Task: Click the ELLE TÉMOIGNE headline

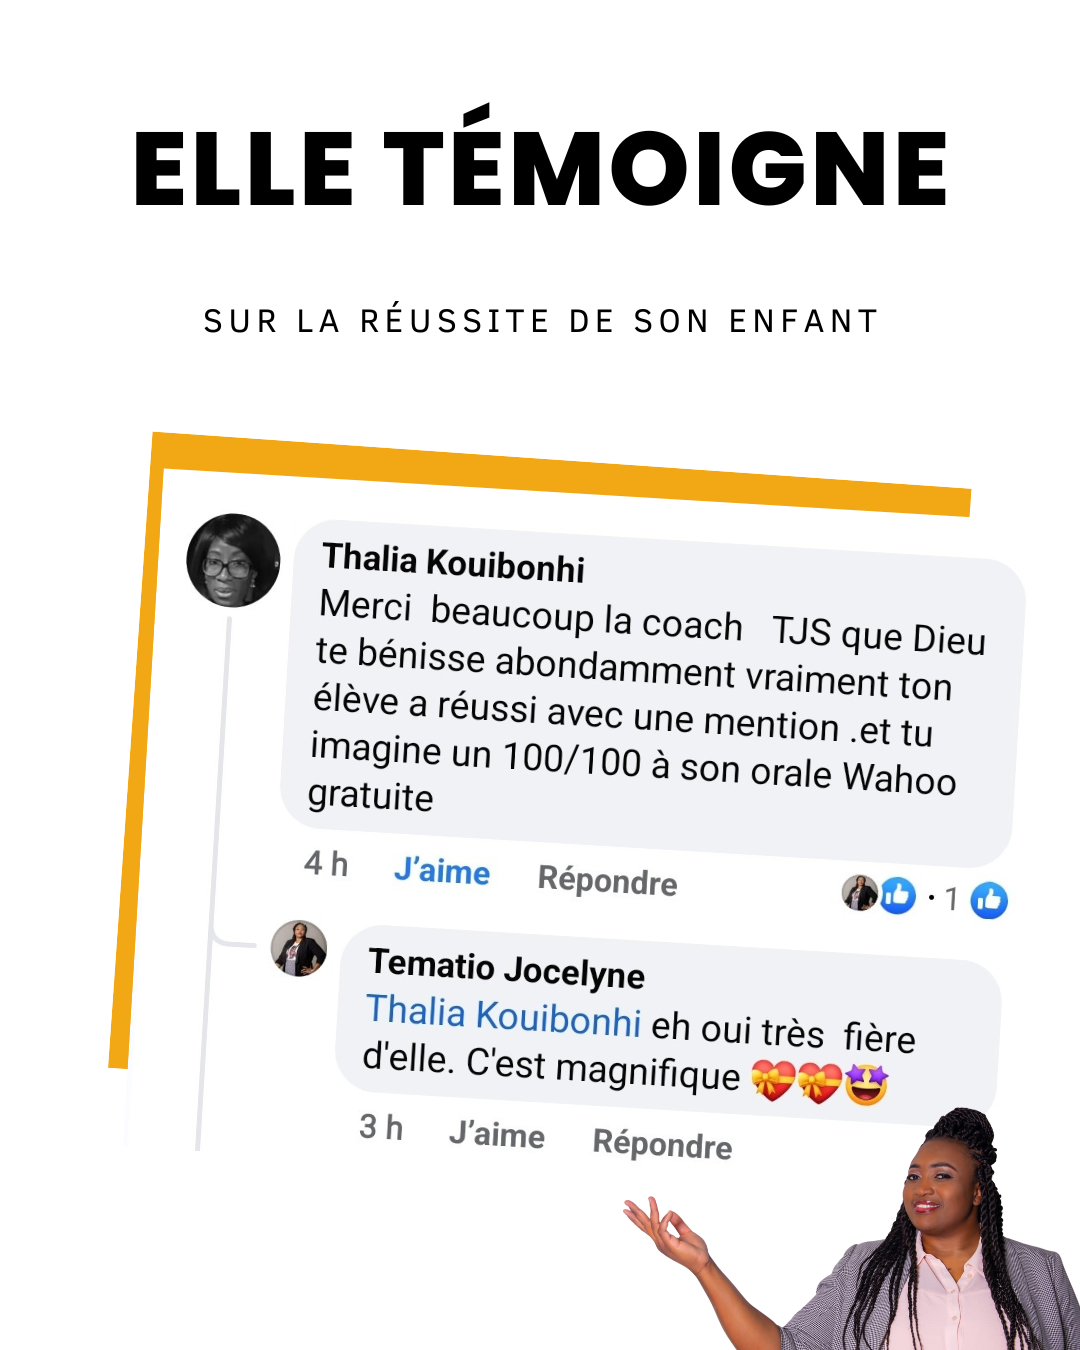Action: click(x=540, y=160)
